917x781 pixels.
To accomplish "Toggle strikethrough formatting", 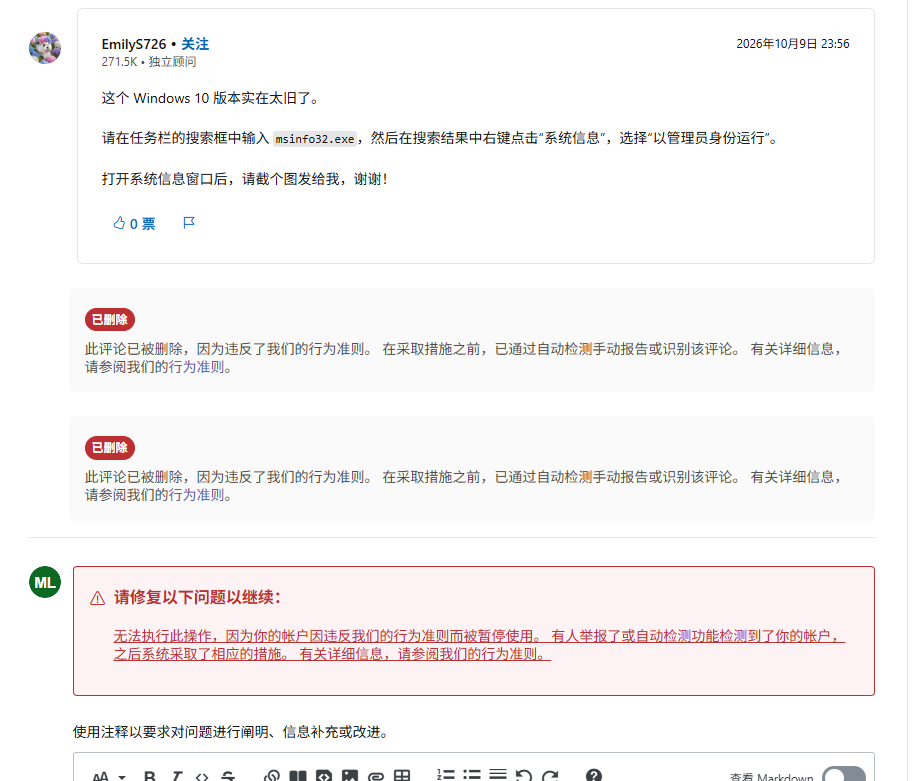I will 228,776.
